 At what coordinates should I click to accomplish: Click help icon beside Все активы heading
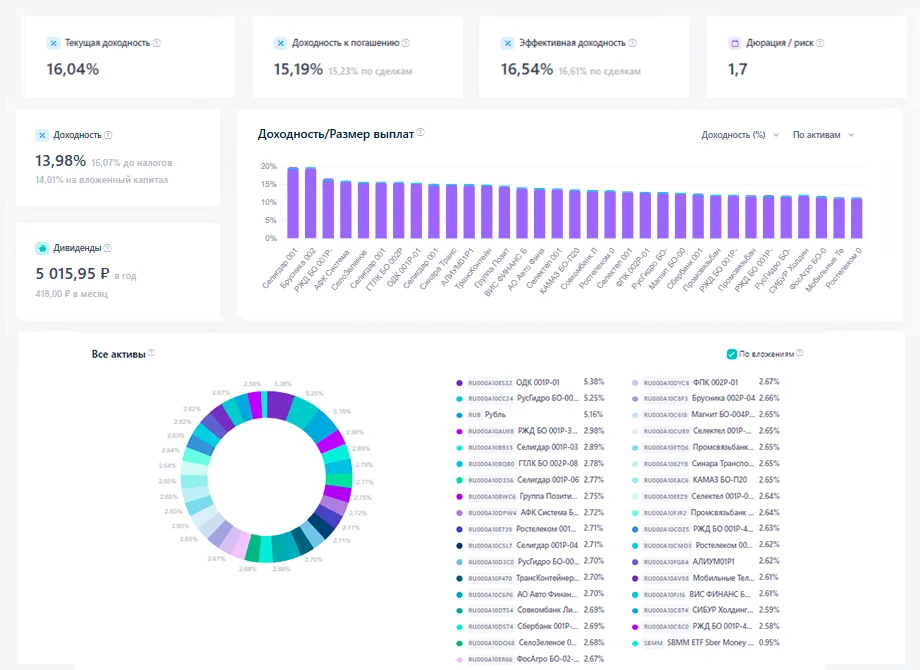151,353
